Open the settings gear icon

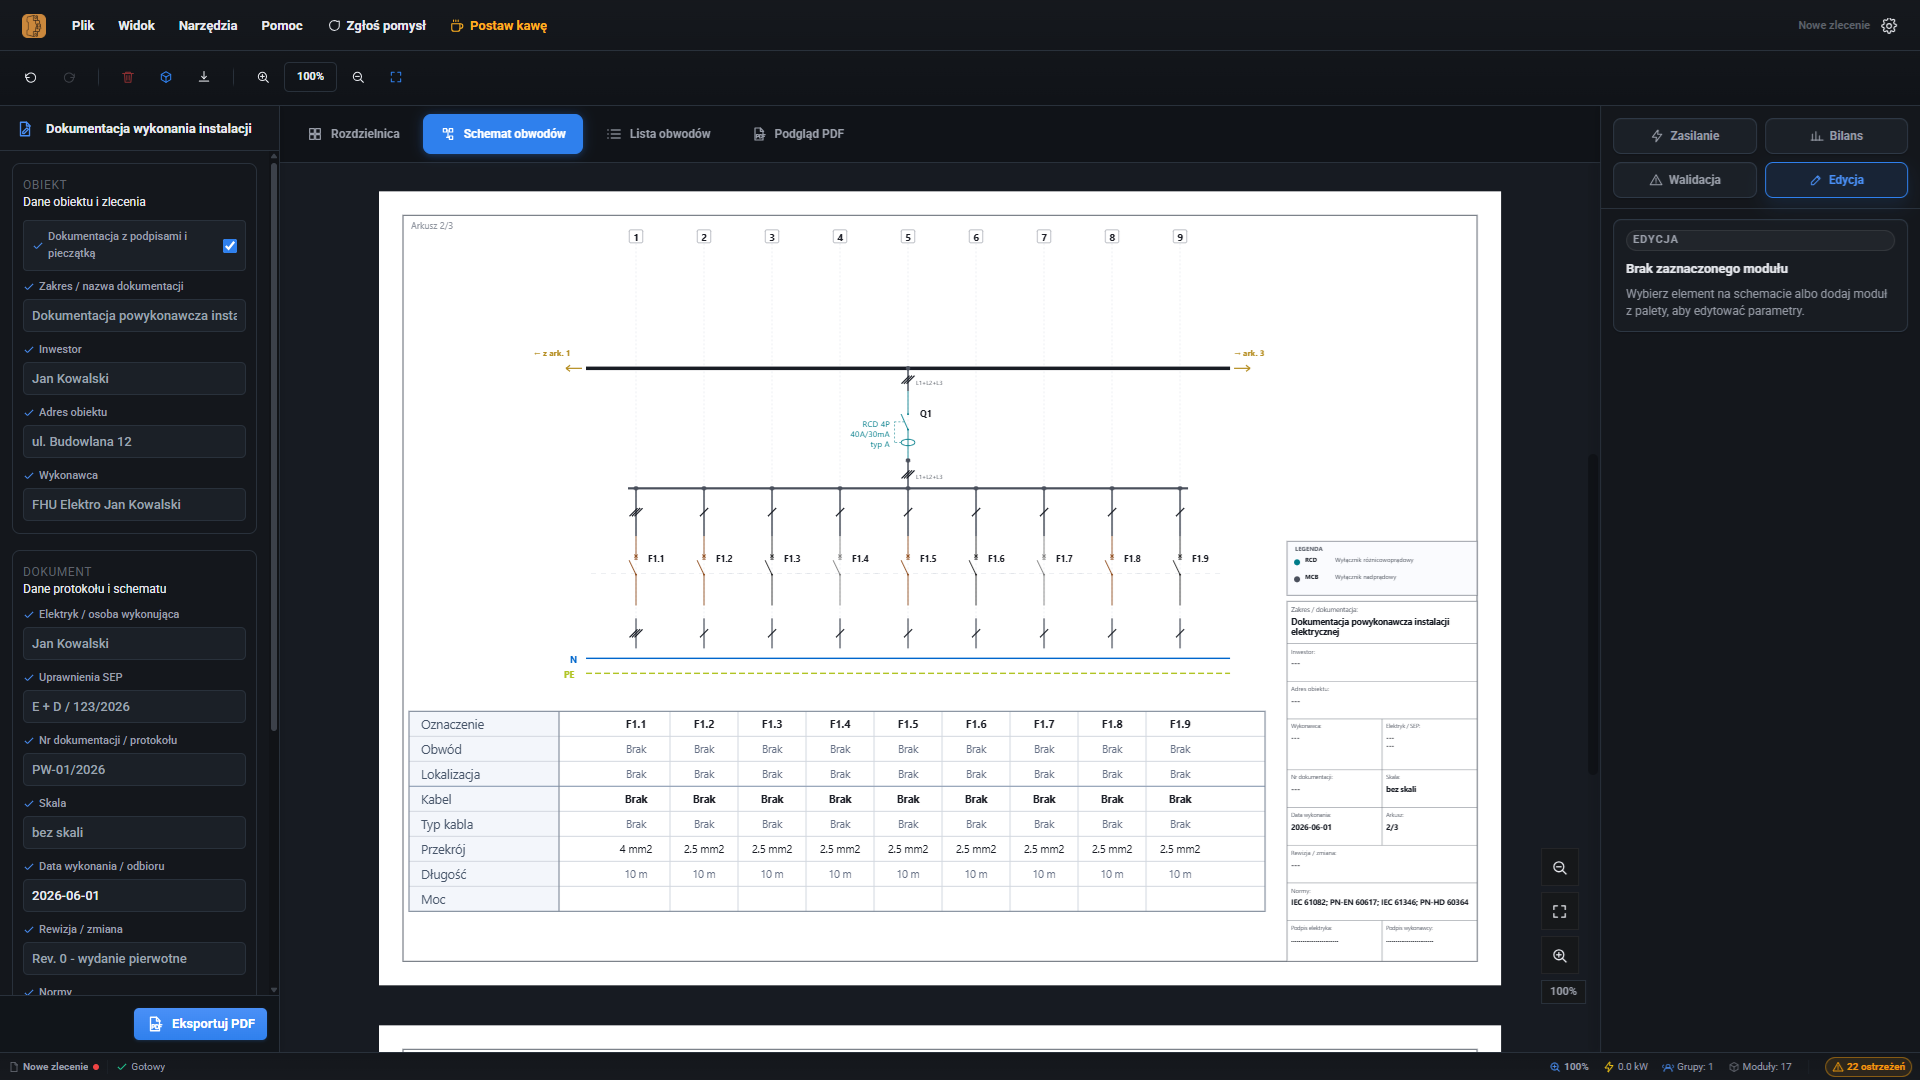tap(1889, 26)
